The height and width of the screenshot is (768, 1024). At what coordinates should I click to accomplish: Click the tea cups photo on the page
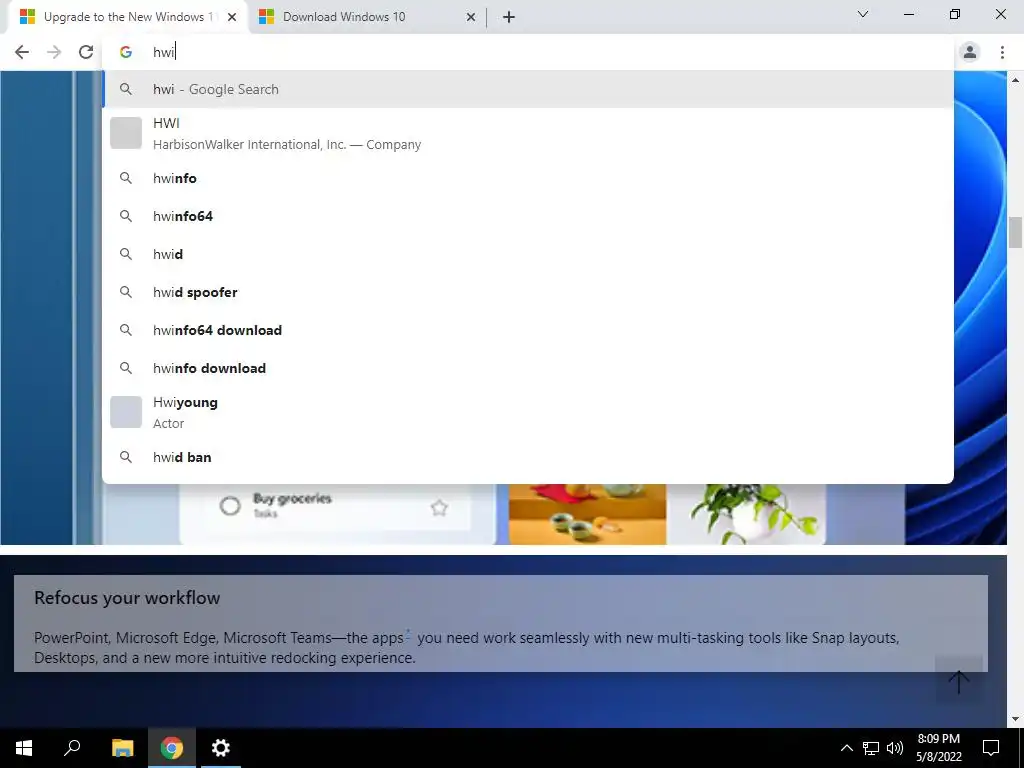587,514
